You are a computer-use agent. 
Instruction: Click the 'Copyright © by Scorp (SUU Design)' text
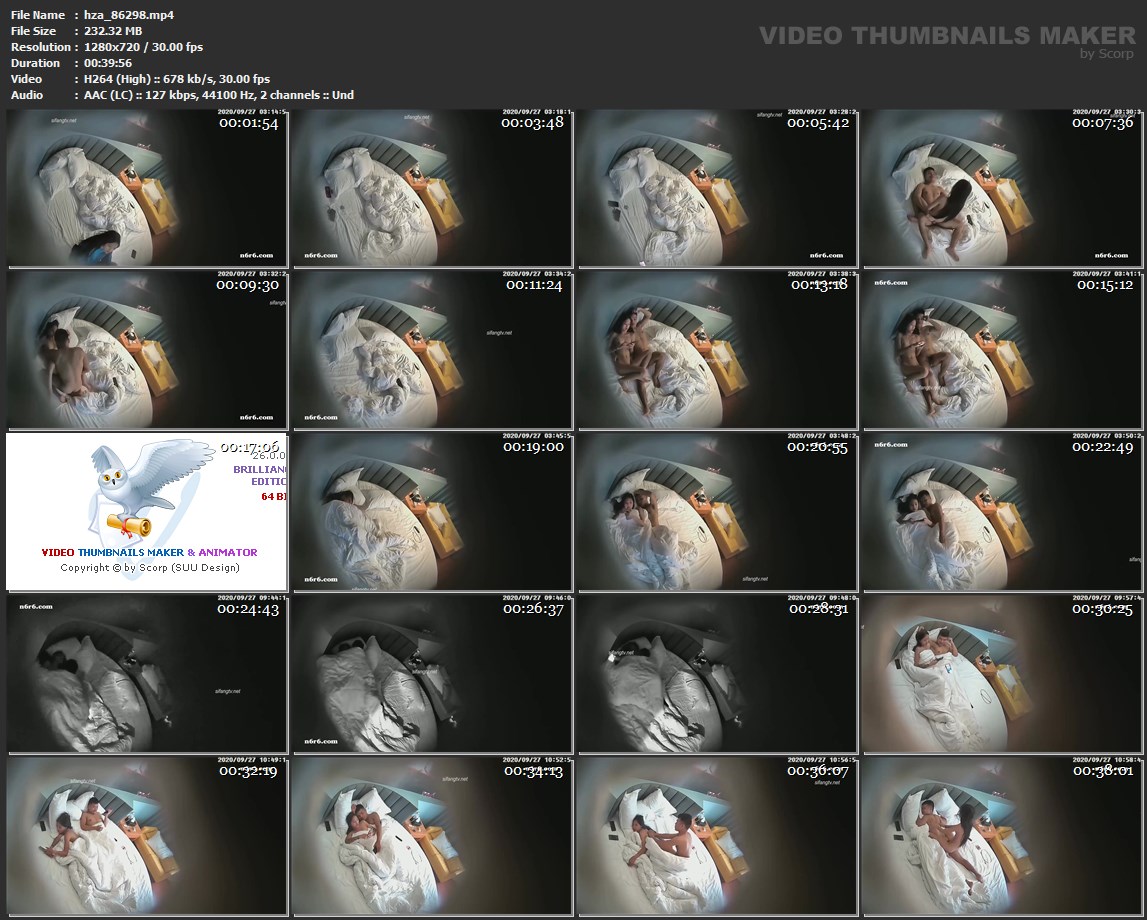point(150,568)
